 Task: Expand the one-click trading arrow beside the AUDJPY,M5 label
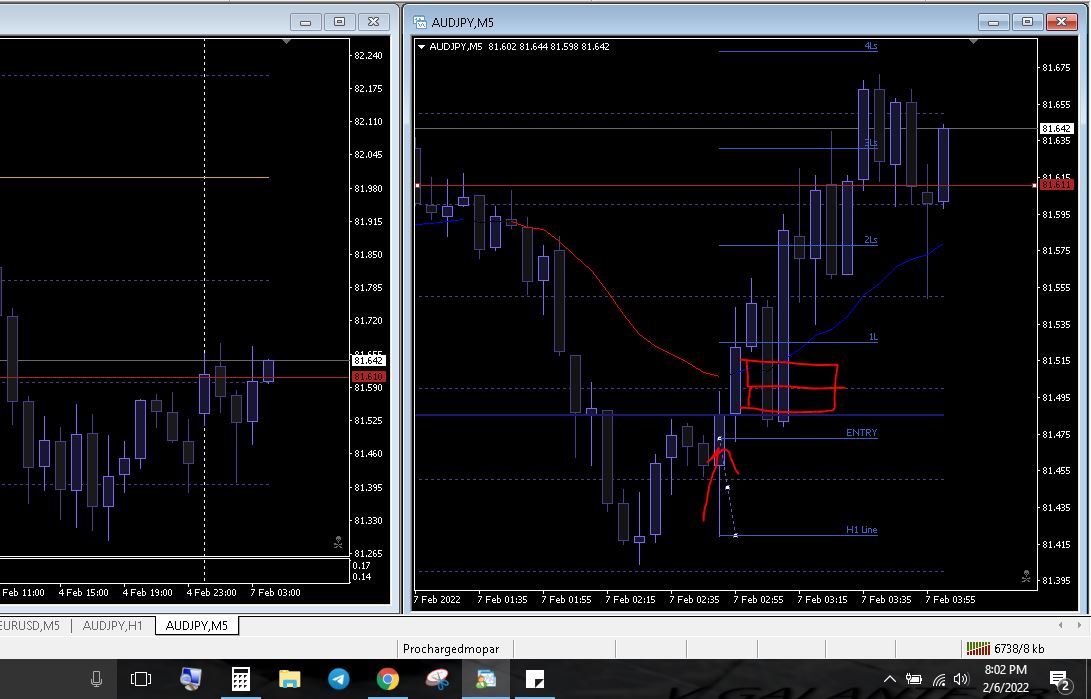(422, 47)
